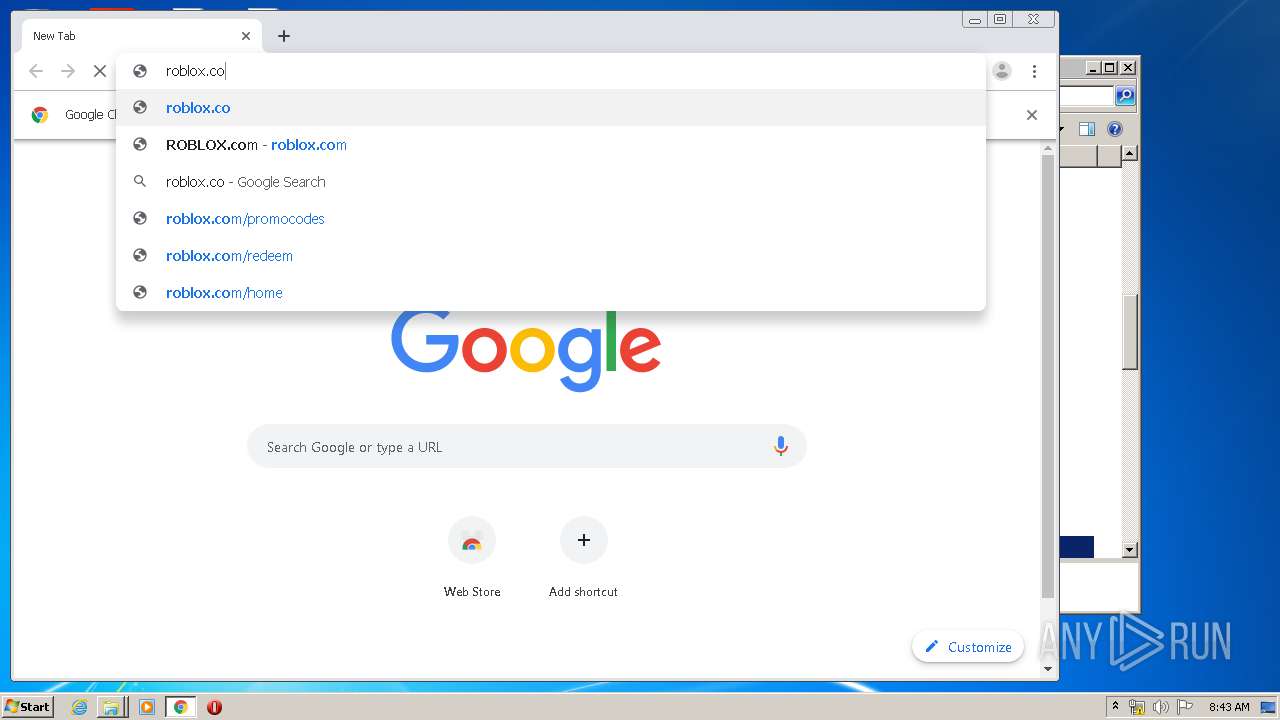Click the address bar with roblox.co
Screen dimensions: 1280x720
tap(550, 71)
